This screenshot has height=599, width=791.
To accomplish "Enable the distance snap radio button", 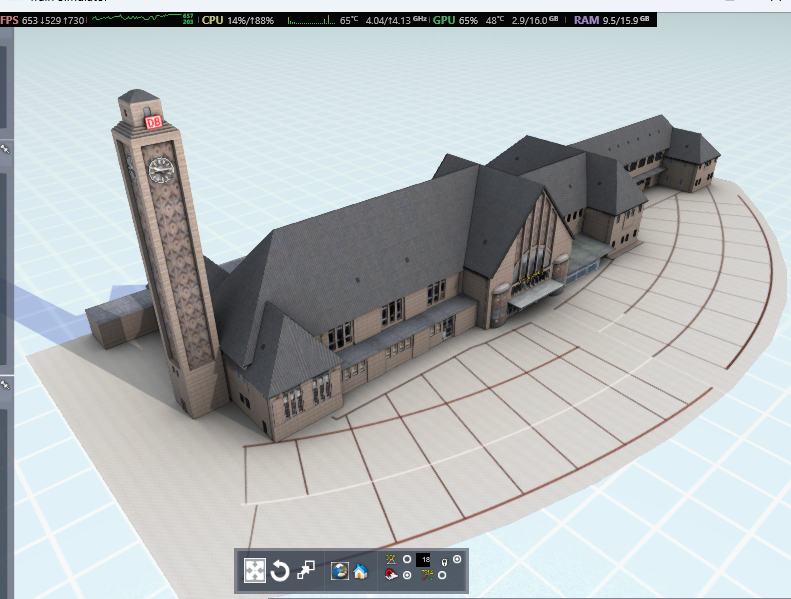I will pos(442,576).
